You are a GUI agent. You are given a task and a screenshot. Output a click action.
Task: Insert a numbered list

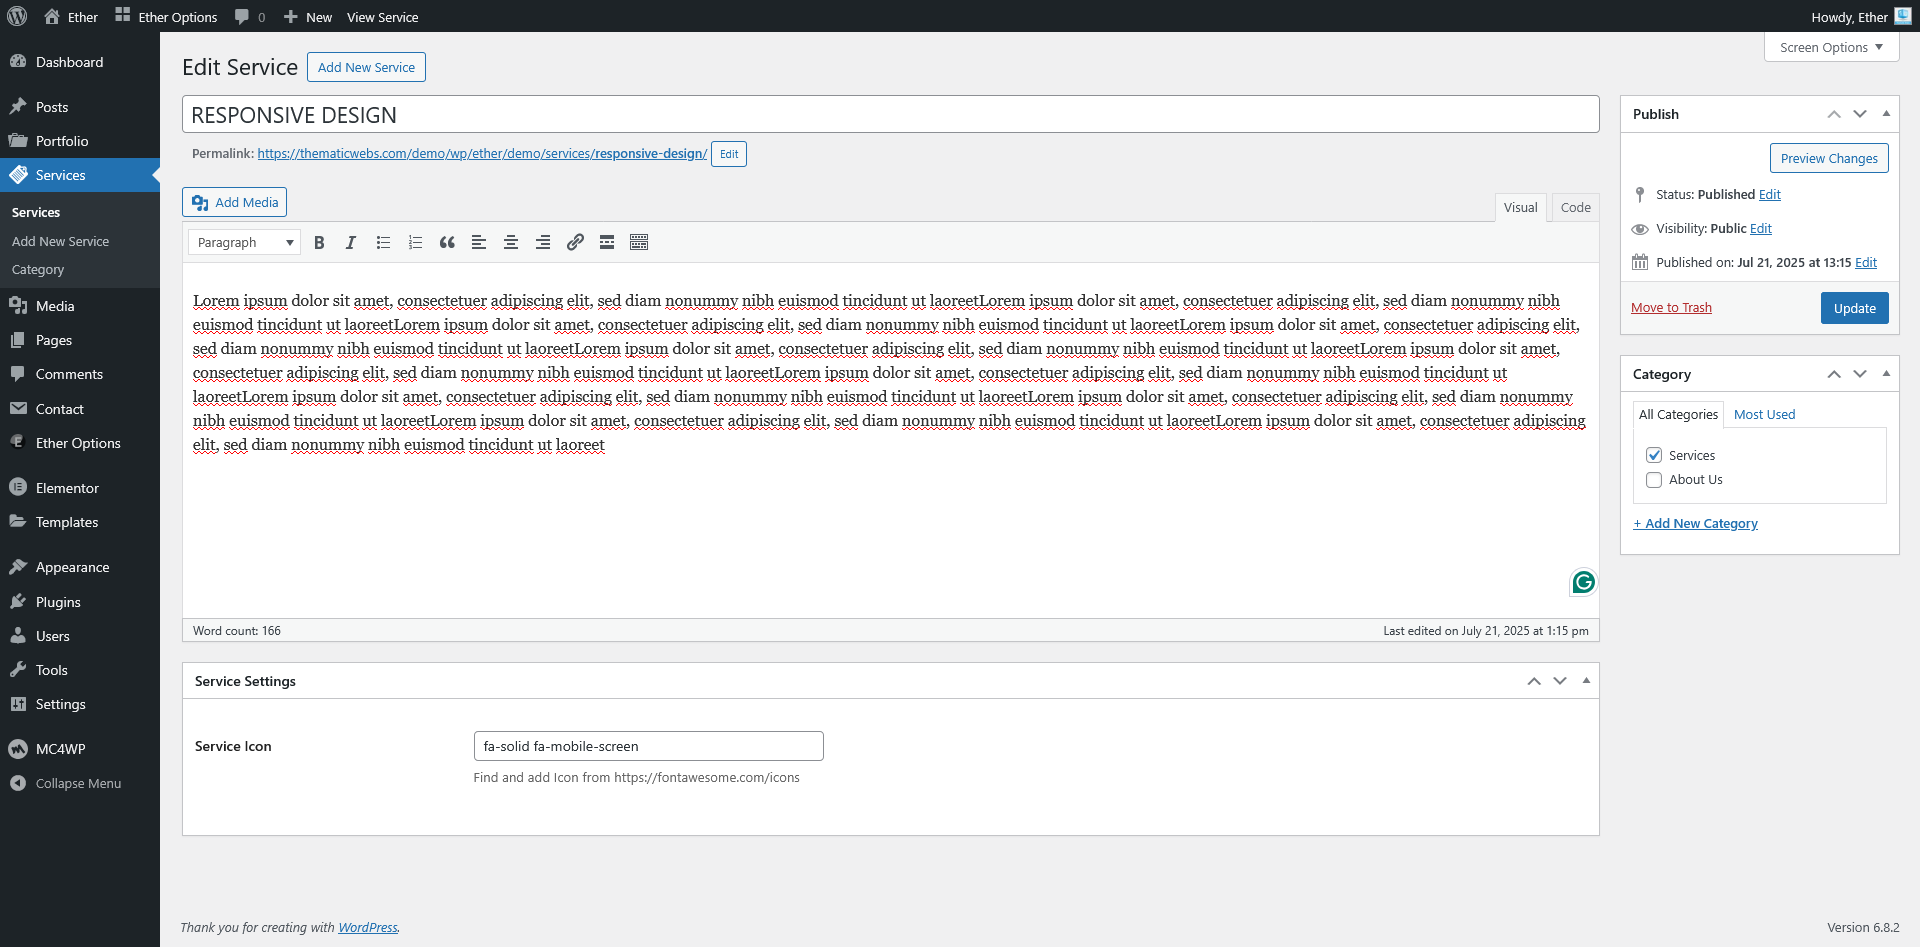(x=415, y=242)
